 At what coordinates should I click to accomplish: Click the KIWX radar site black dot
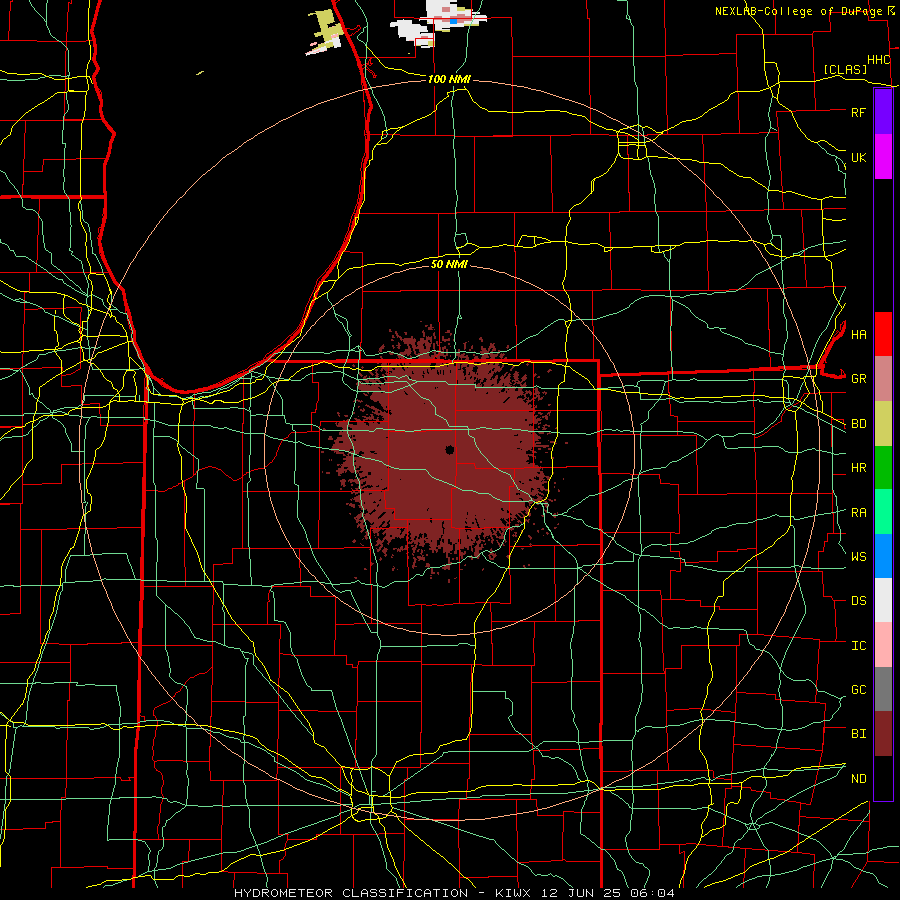[449, 449]
